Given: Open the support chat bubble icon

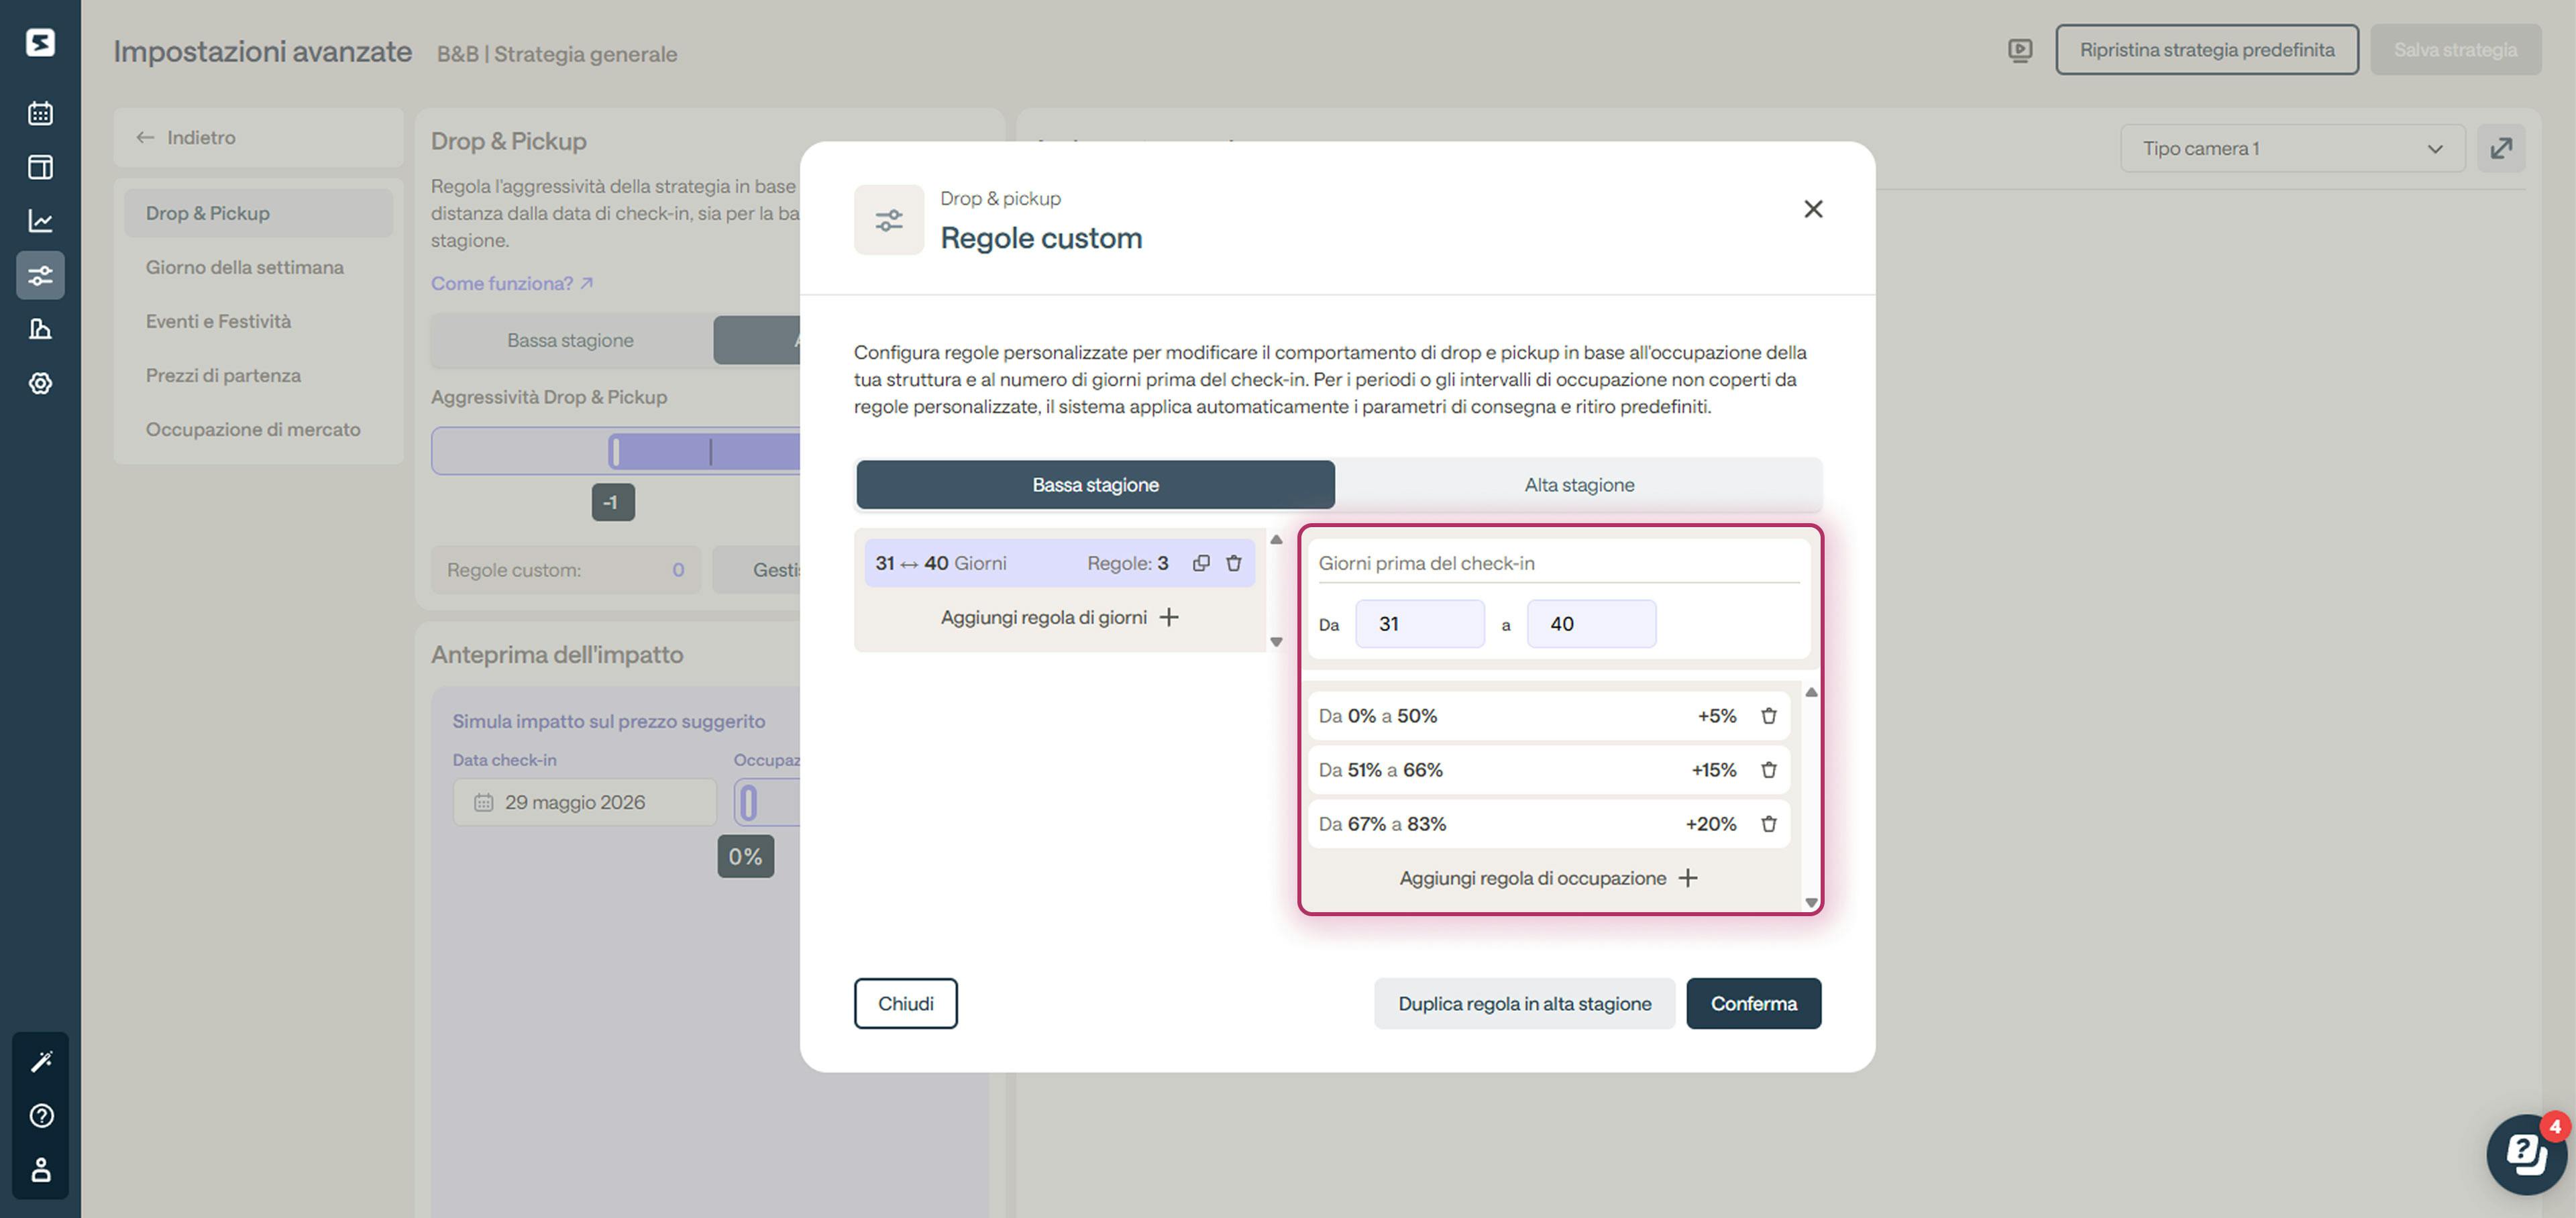Looking at the screenshot, I should (2526, 1154).
